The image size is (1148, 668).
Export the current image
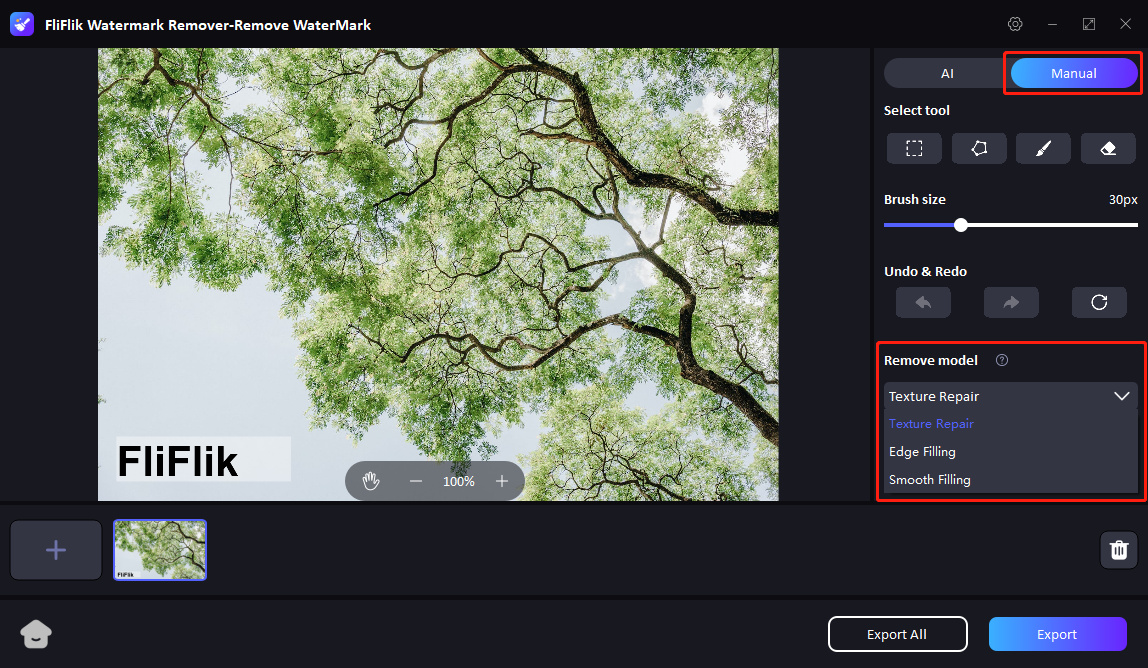[1057, 634]
